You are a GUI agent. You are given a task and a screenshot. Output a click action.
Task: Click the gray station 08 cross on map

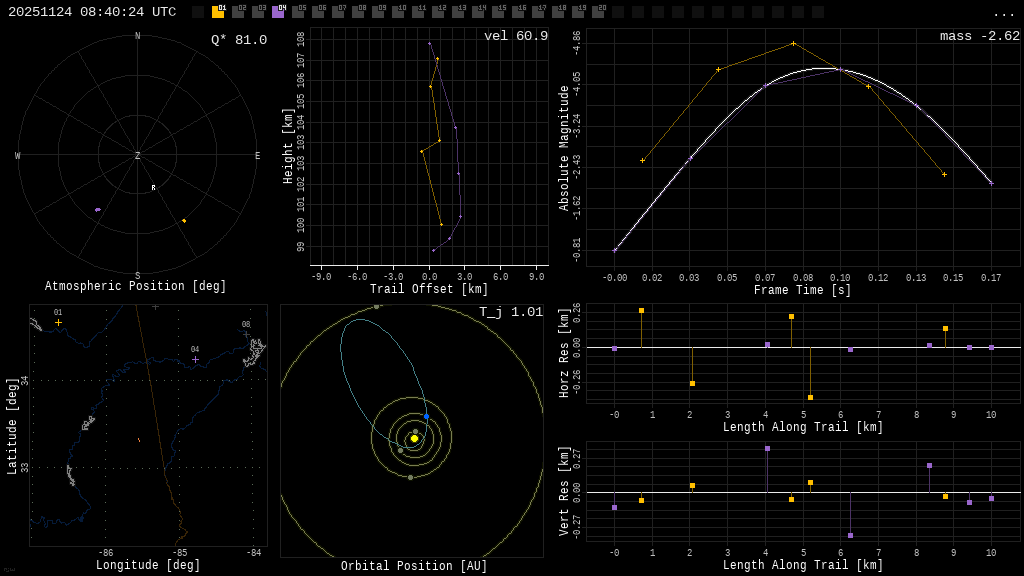tap(246, 334)
